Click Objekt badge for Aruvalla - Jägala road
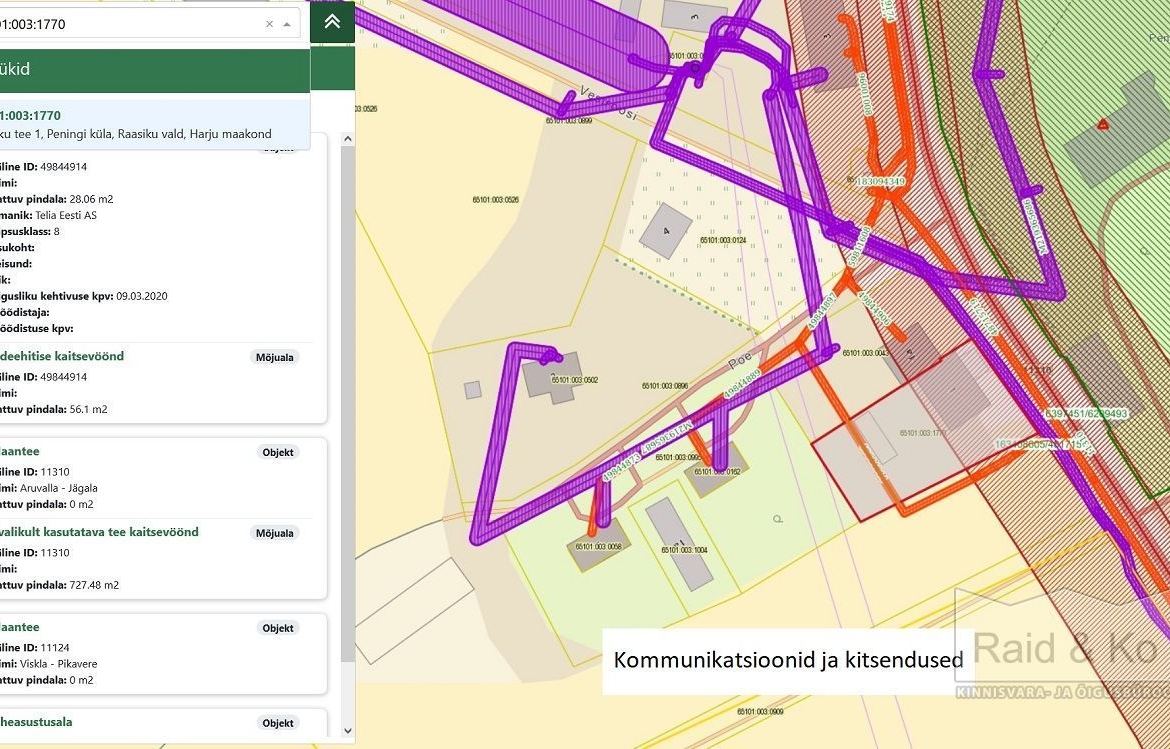The image size is (1170, 749). [x=278, y=452]
